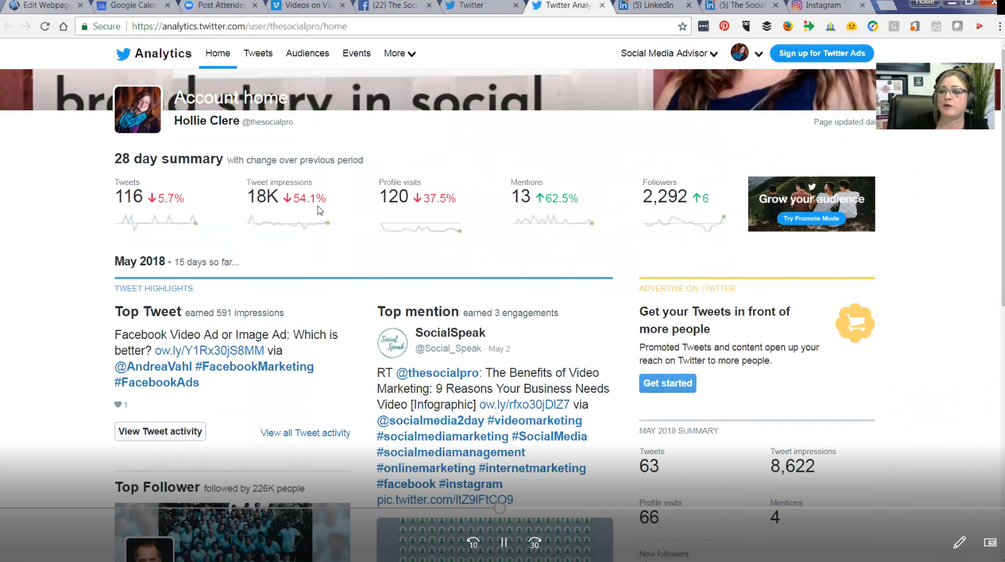Switch to the Edit Webpage browser tab
Screen dimensions: 1005x562
[46, 6]
